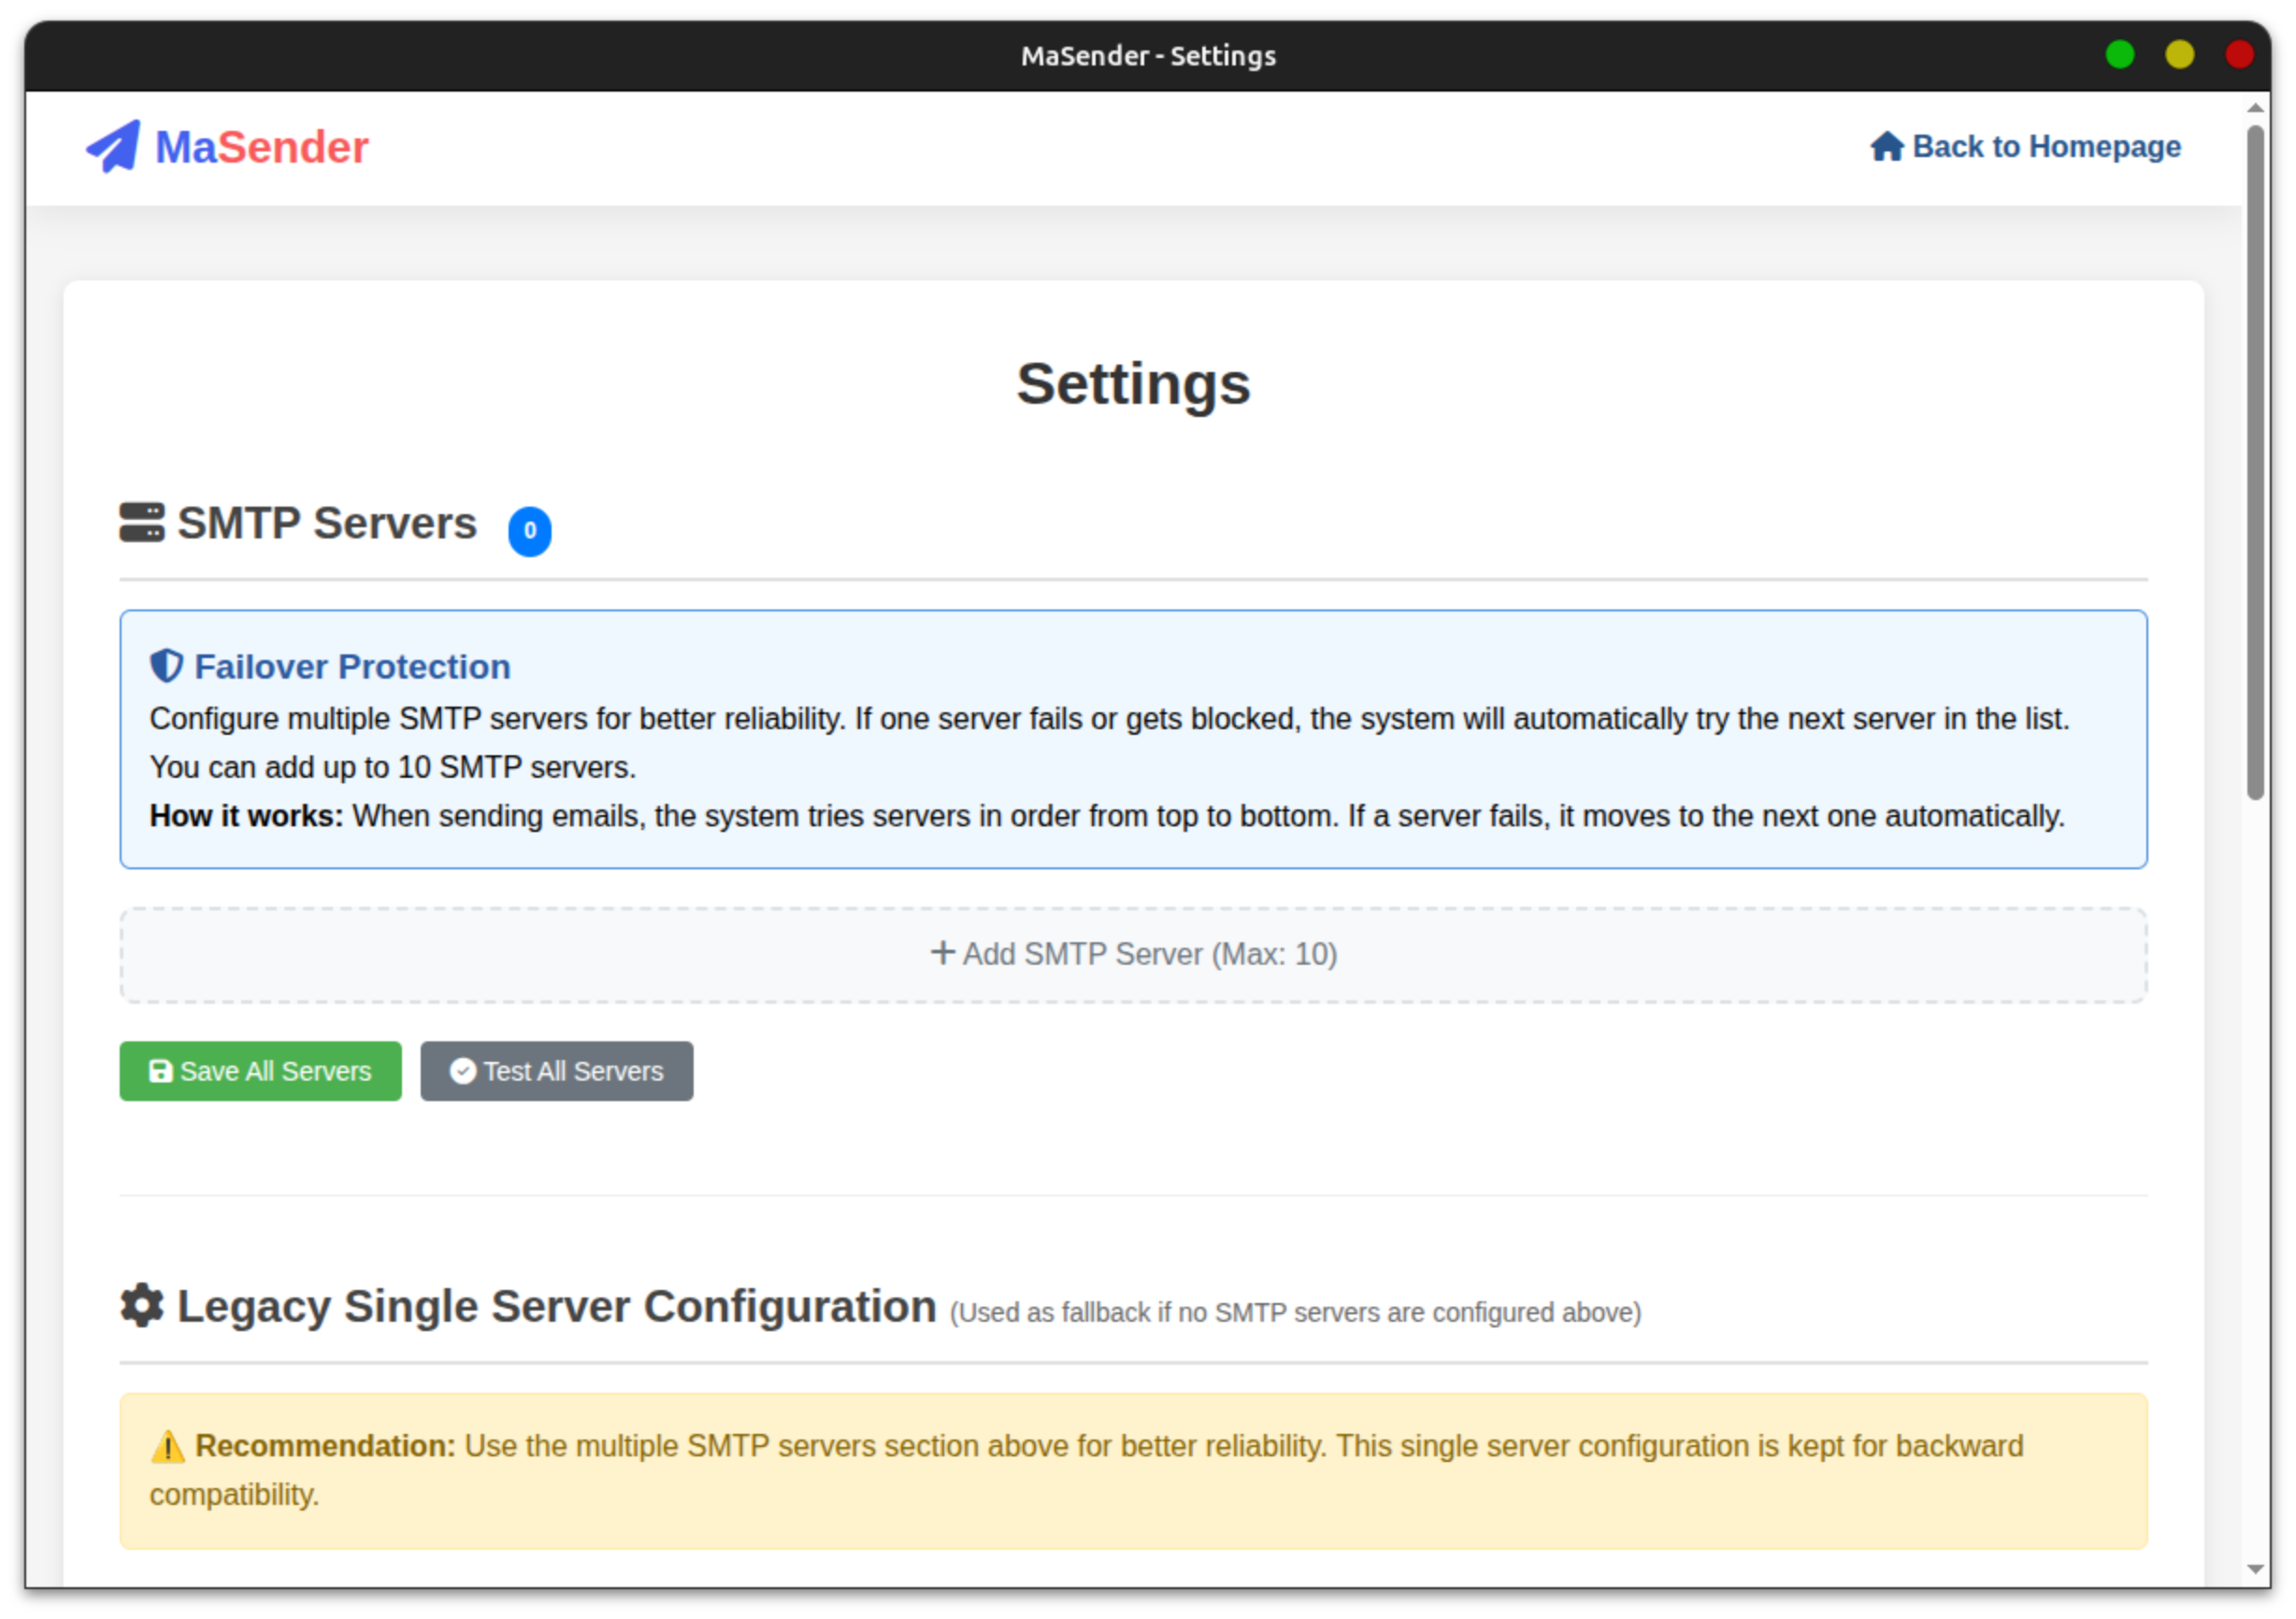Image resolution: width=2296 pixels, height=1619 pixels.
Task: Click the scrollbar down arrow
Action: (2256, 1570)
